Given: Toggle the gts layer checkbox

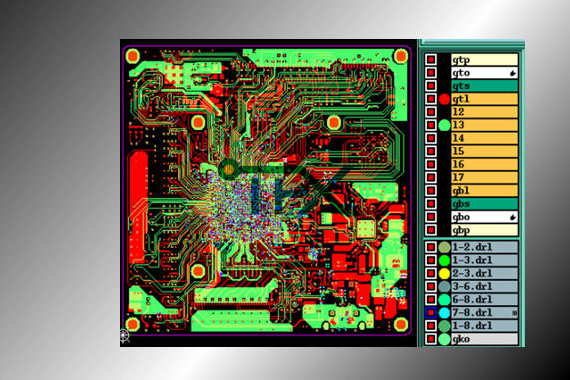Looking at the screenshot, I should (431, 86).
